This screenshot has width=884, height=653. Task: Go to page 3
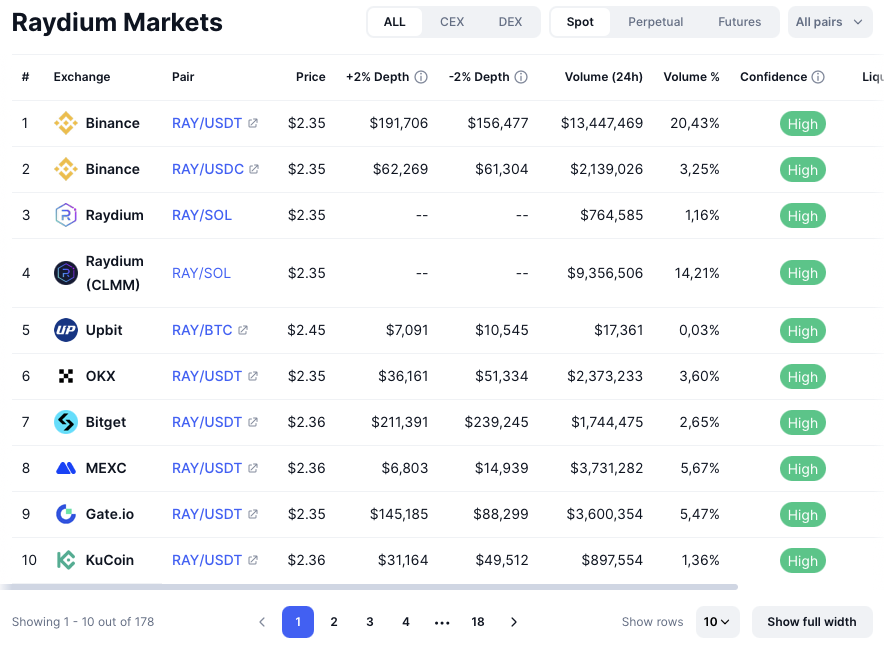[370, 622]
